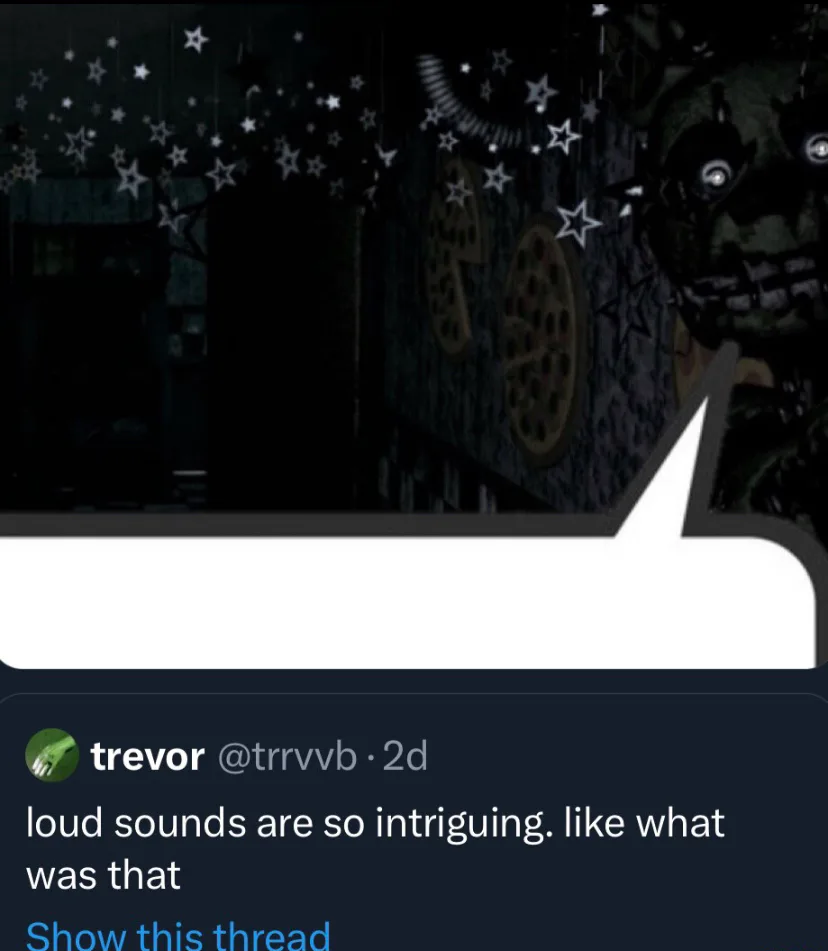Open the quoted tweet text about loud sounds
Image resolution: width=828 pixels, height=951 pixels.
pyautogui.click(x=375, y=849)
